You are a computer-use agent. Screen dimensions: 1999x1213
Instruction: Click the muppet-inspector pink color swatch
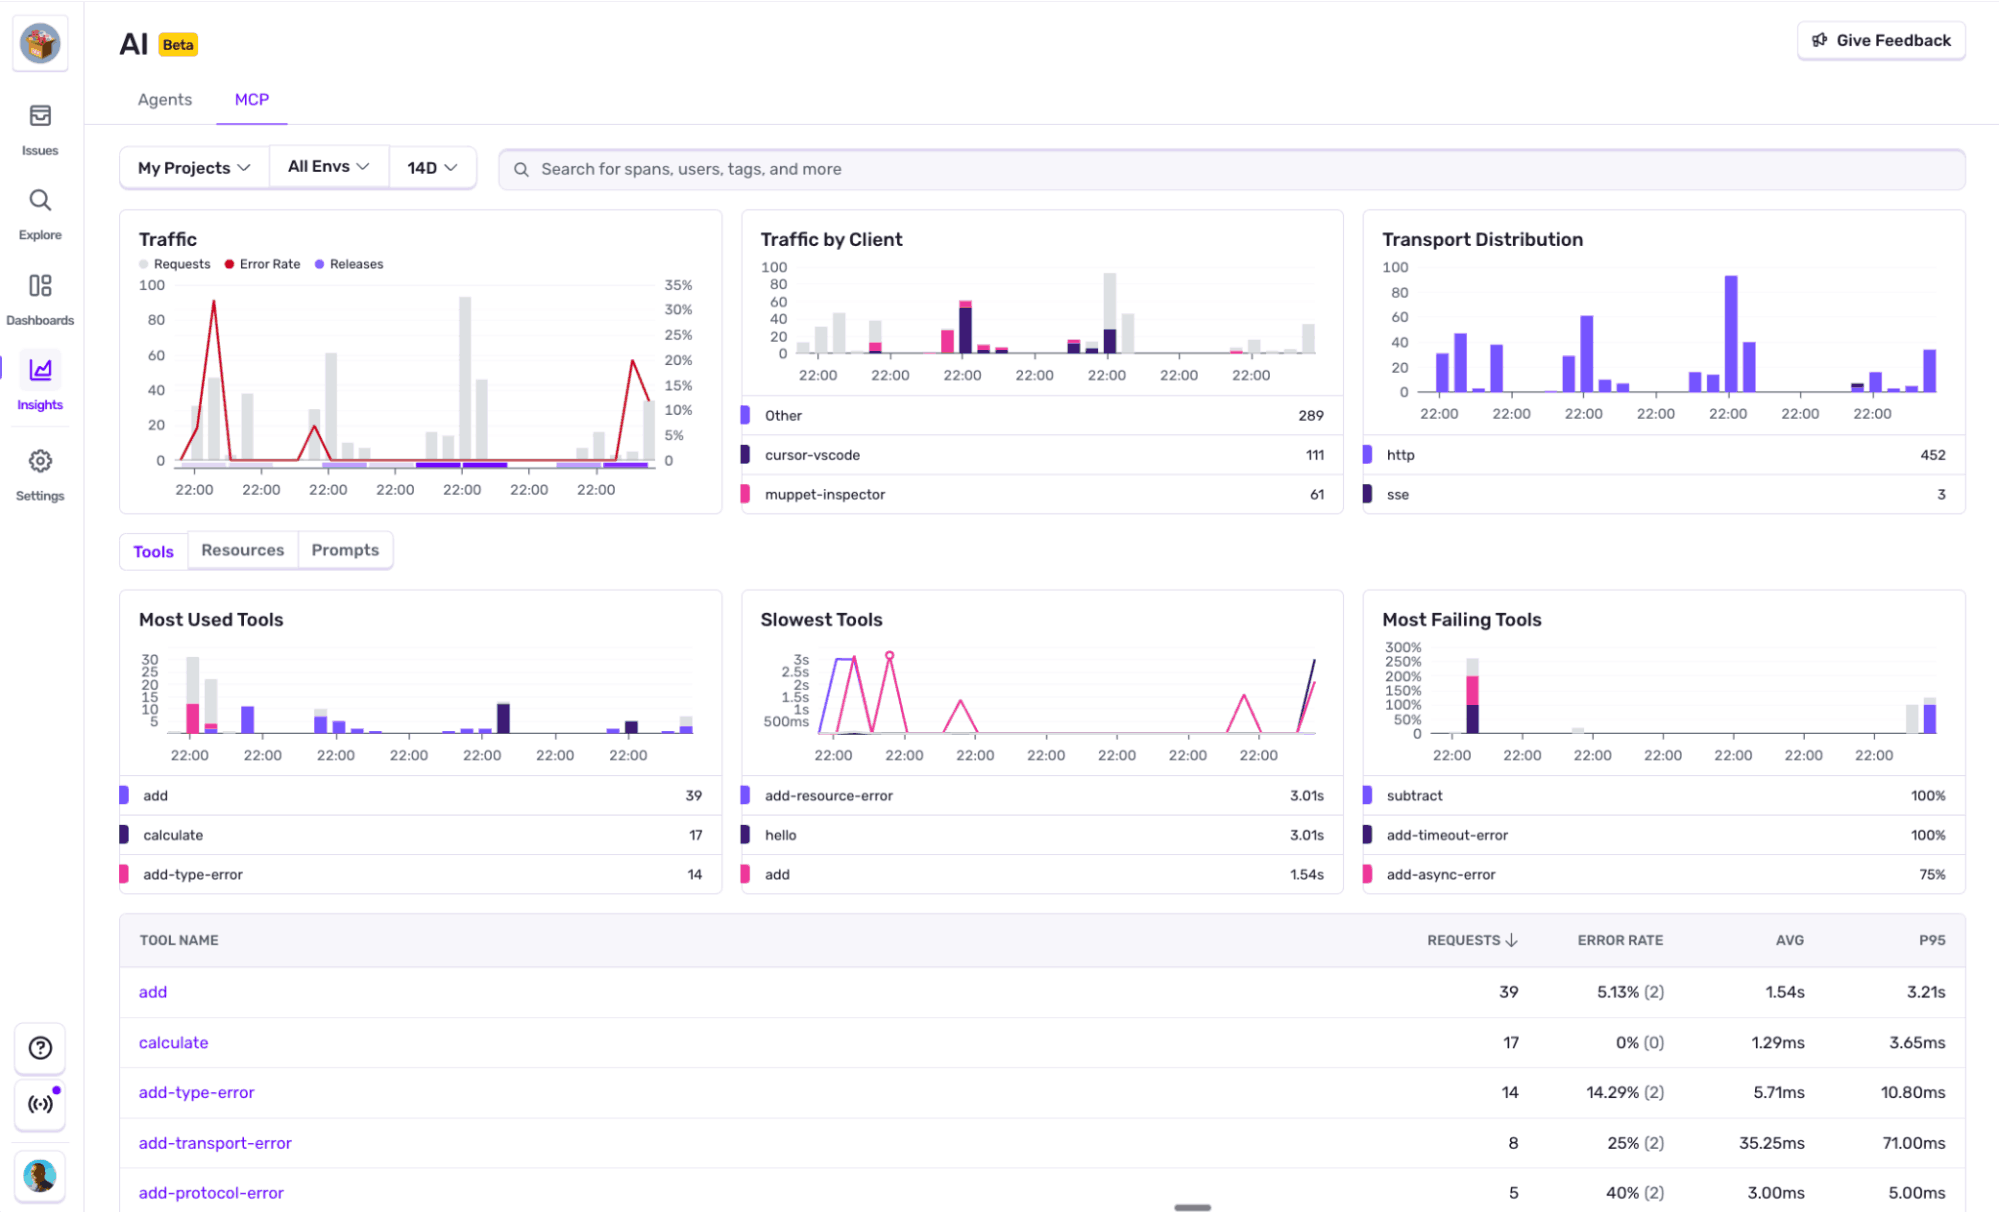coord(746,494)
